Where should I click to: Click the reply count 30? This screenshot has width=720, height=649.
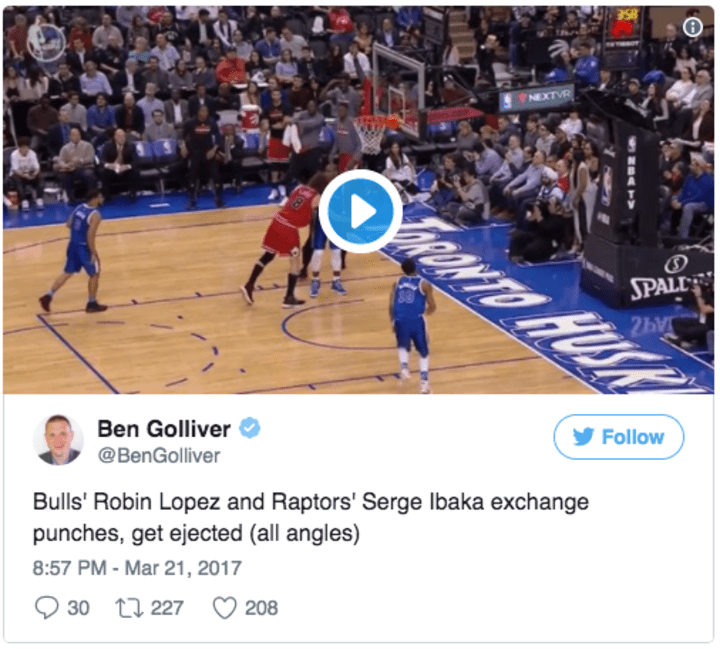79,608
